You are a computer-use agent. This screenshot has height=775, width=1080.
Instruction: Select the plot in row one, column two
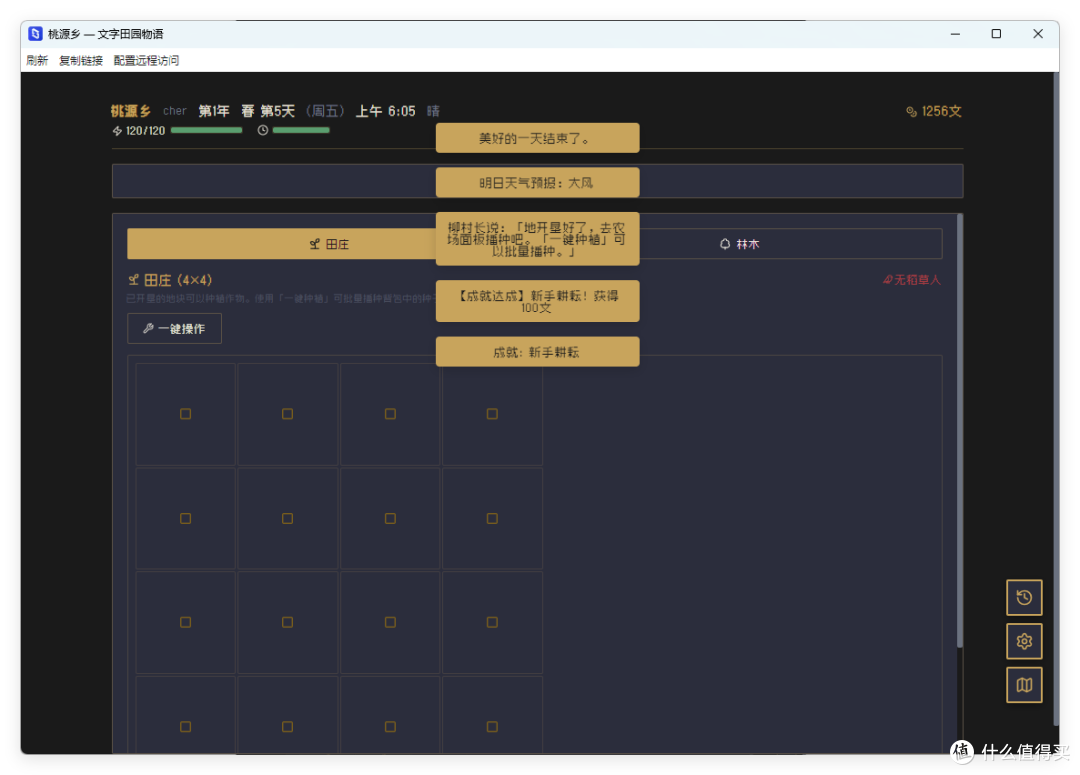[287, 414]
